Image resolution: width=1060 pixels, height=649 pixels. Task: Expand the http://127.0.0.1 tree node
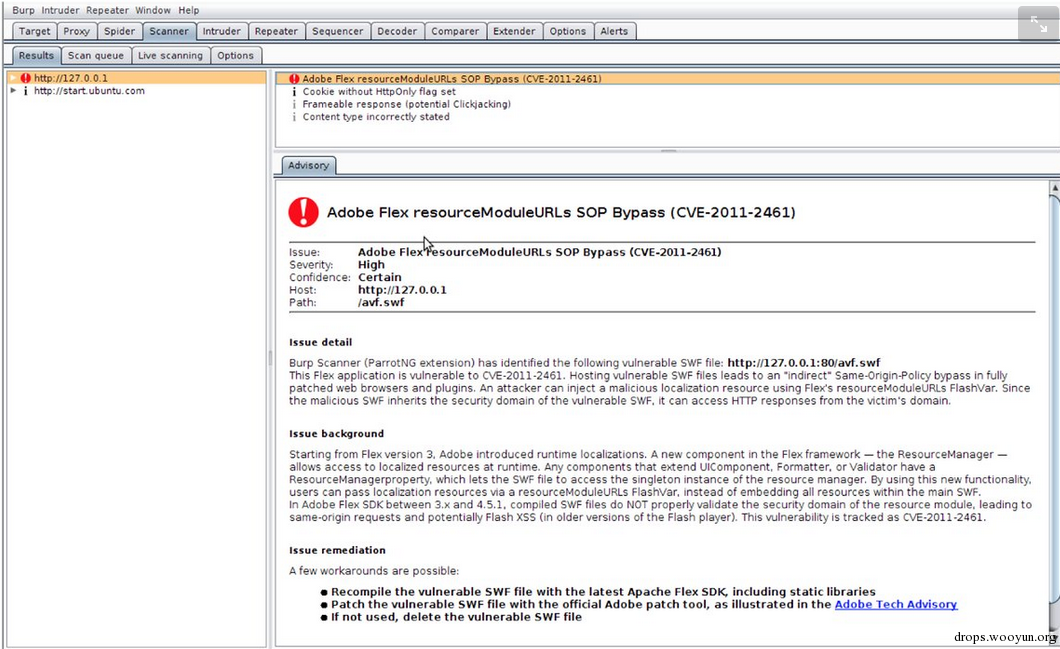(x=13, y=78)
